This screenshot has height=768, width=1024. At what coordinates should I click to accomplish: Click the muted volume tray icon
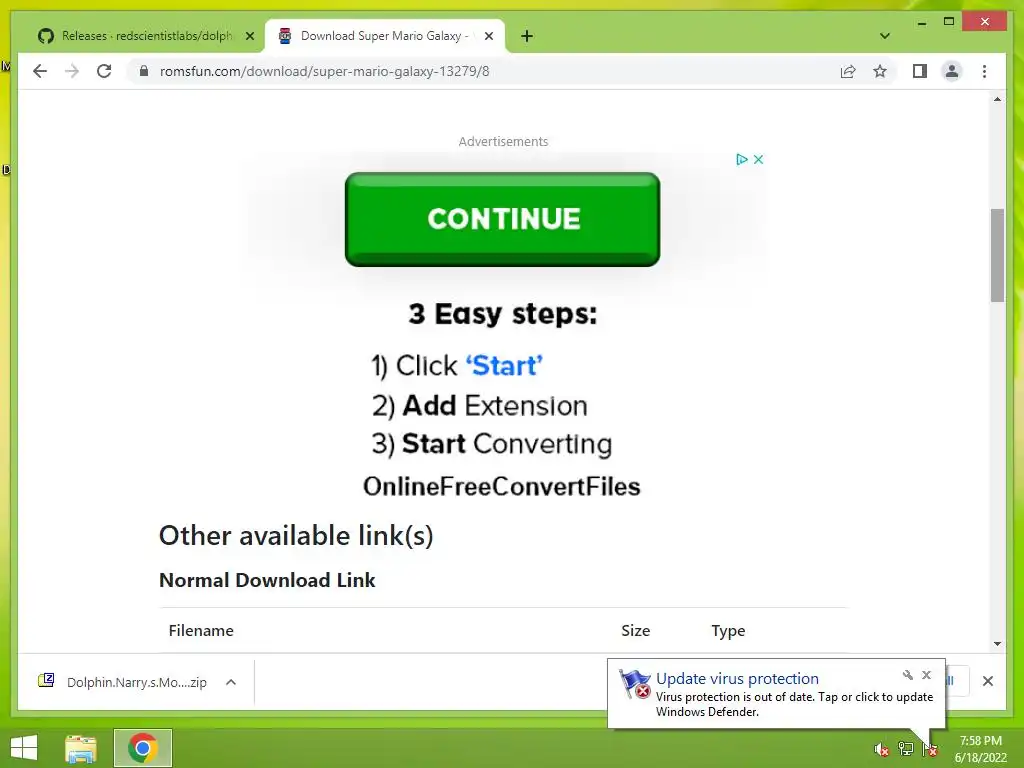[882, 750]
